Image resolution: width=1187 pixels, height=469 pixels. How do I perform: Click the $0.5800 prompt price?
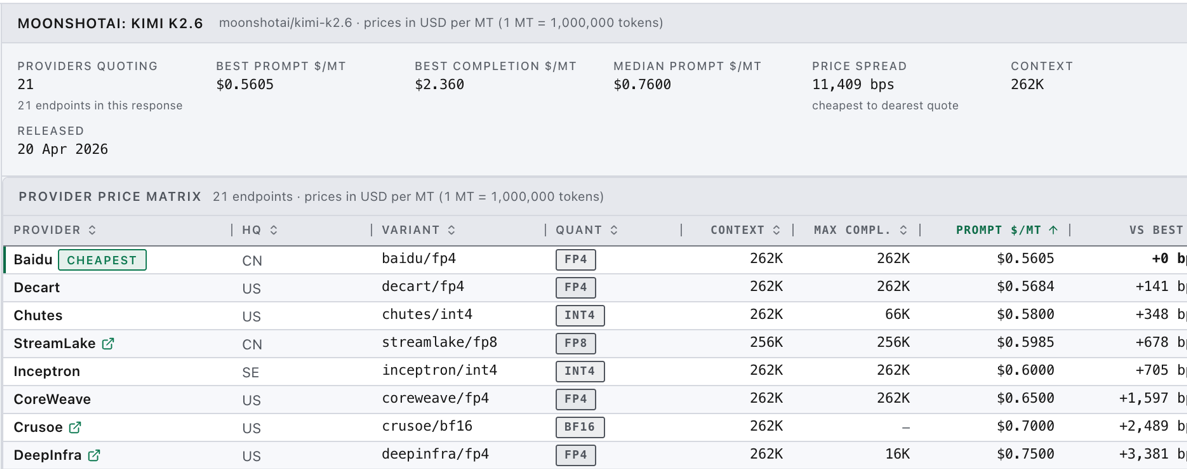coord(1025,315)
